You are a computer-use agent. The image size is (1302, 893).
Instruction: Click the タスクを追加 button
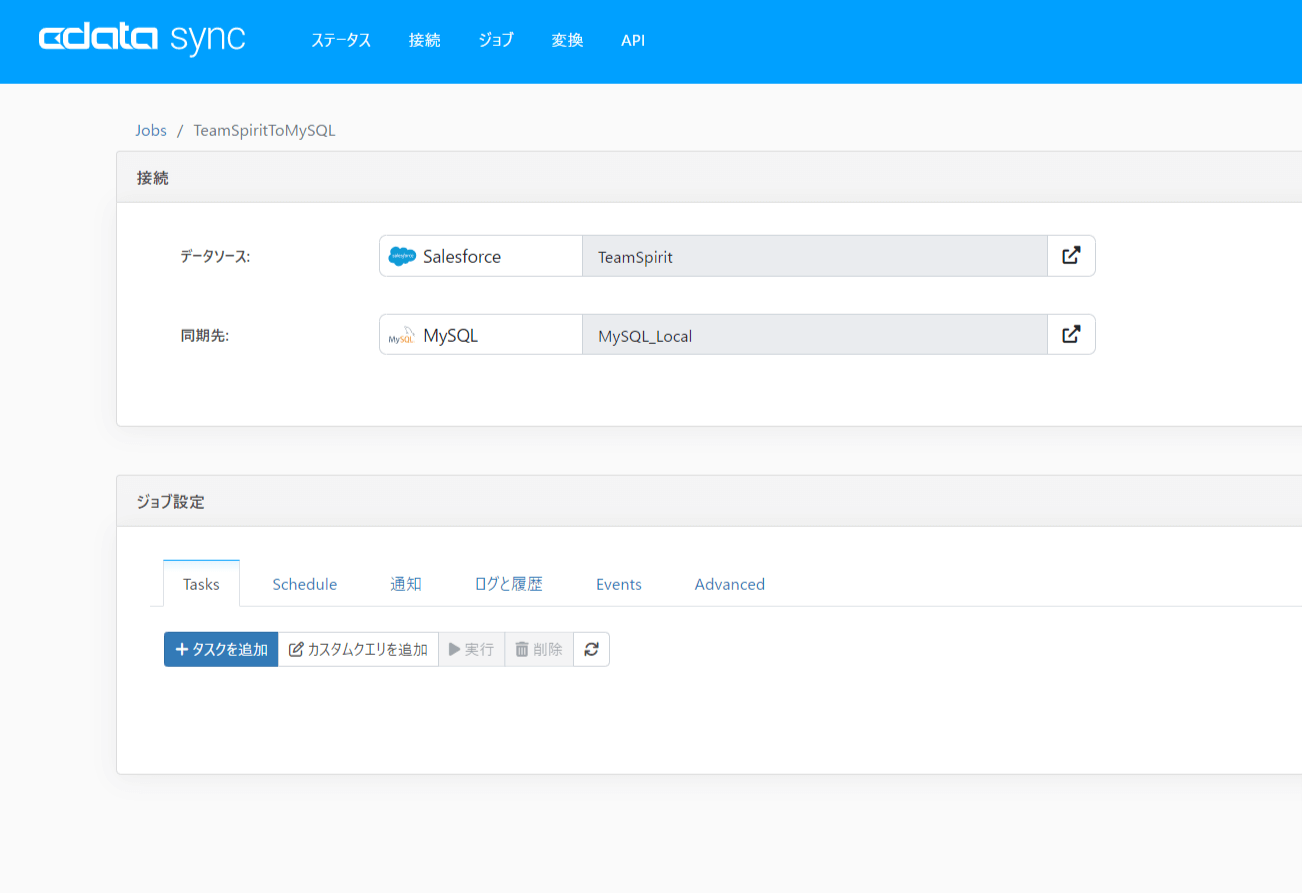click(x=221, y=649)
